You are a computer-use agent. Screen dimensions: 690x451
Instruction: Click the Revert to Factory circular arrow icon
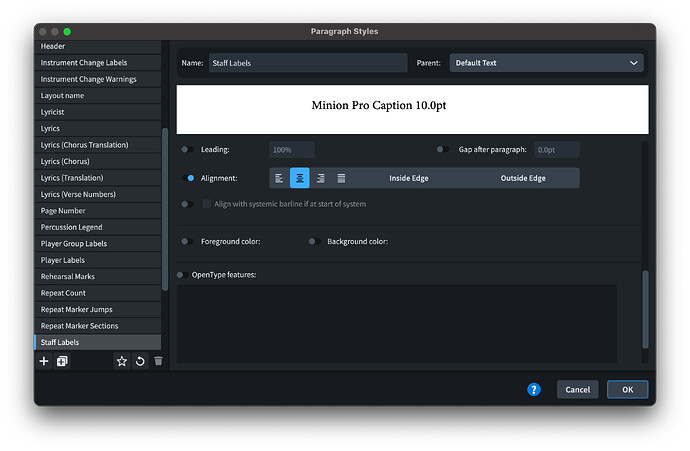click(x=140, y=361)
